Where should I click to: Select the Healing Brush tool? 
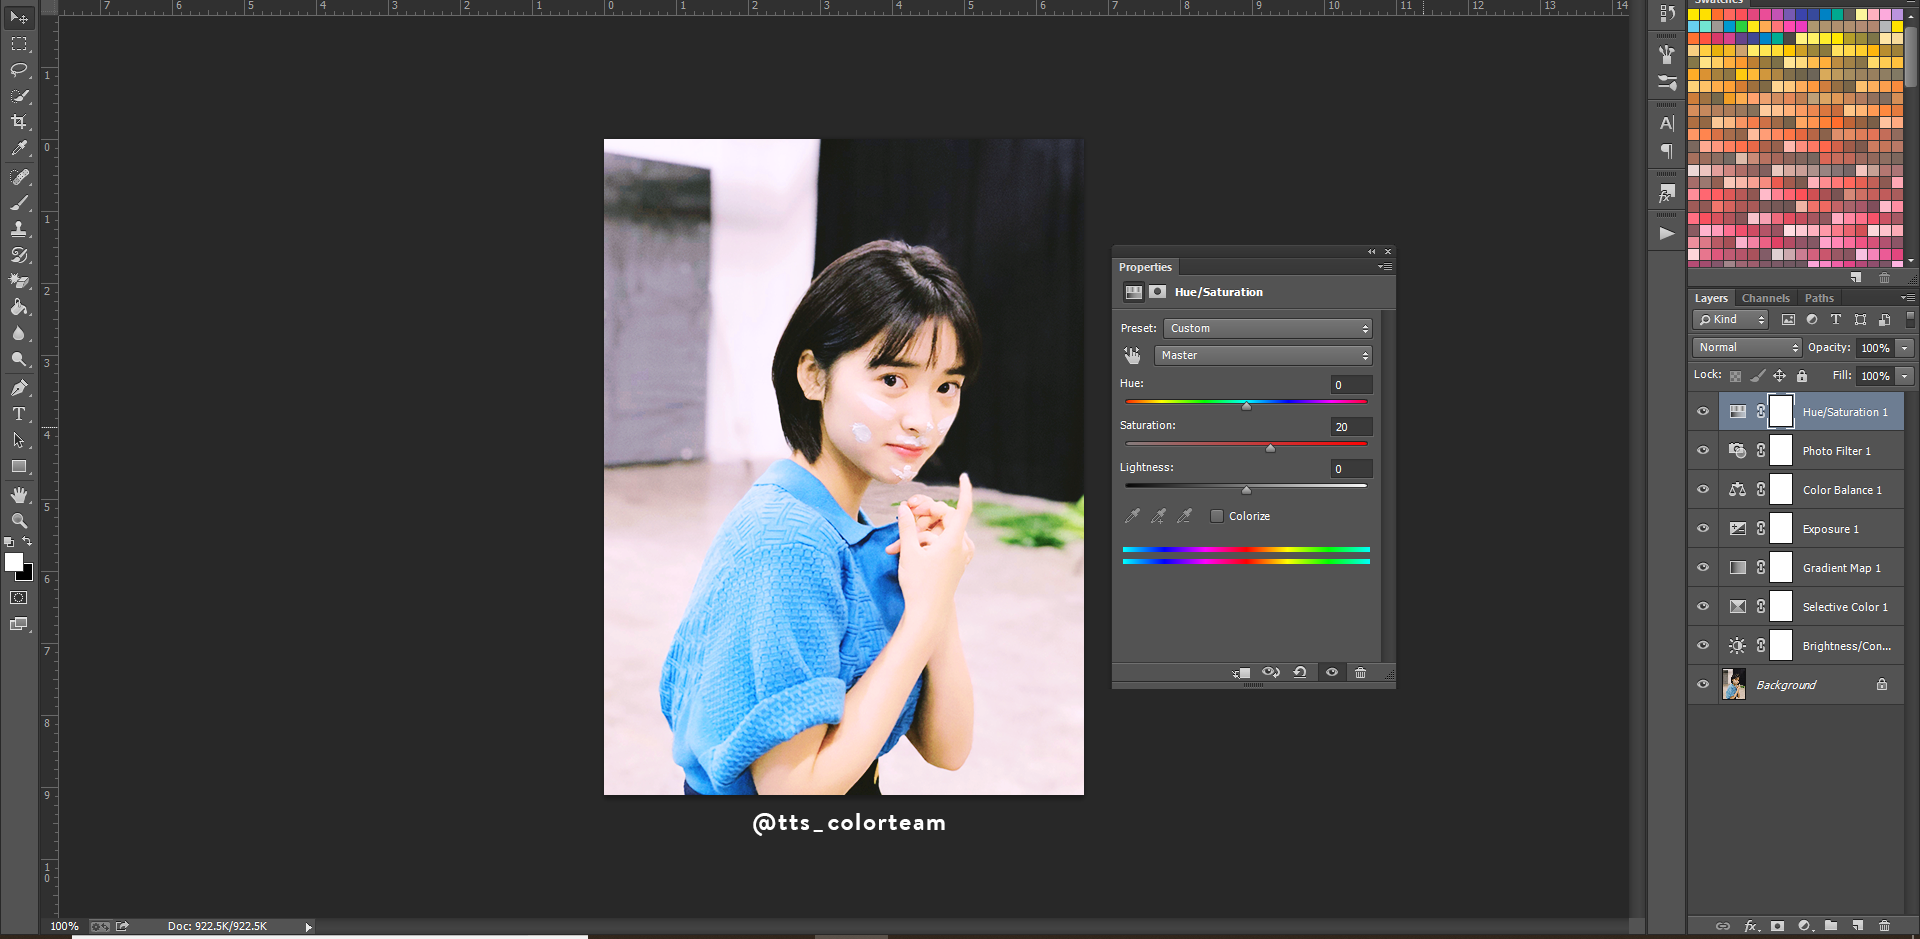pos(19,177)
